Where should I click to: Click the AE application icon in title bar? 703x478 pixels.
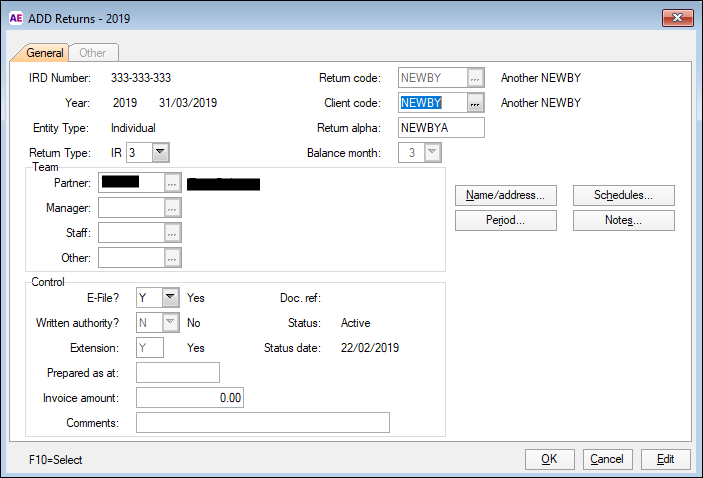(x=16, y=18)
